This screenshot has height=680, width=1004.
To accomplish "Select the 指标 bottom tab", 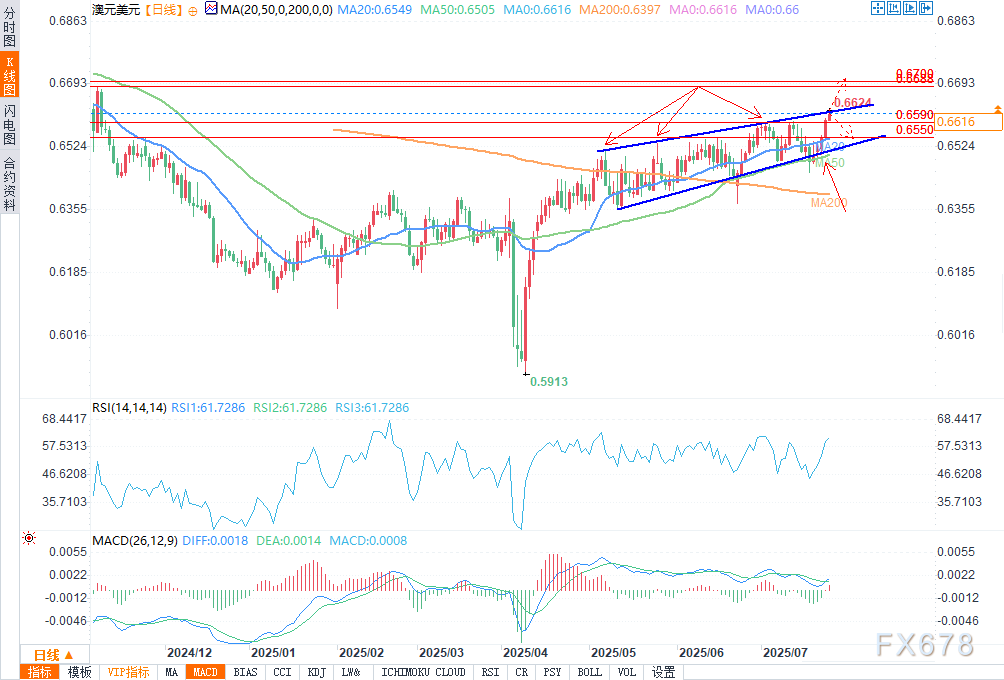I will (x=40, y=672).
